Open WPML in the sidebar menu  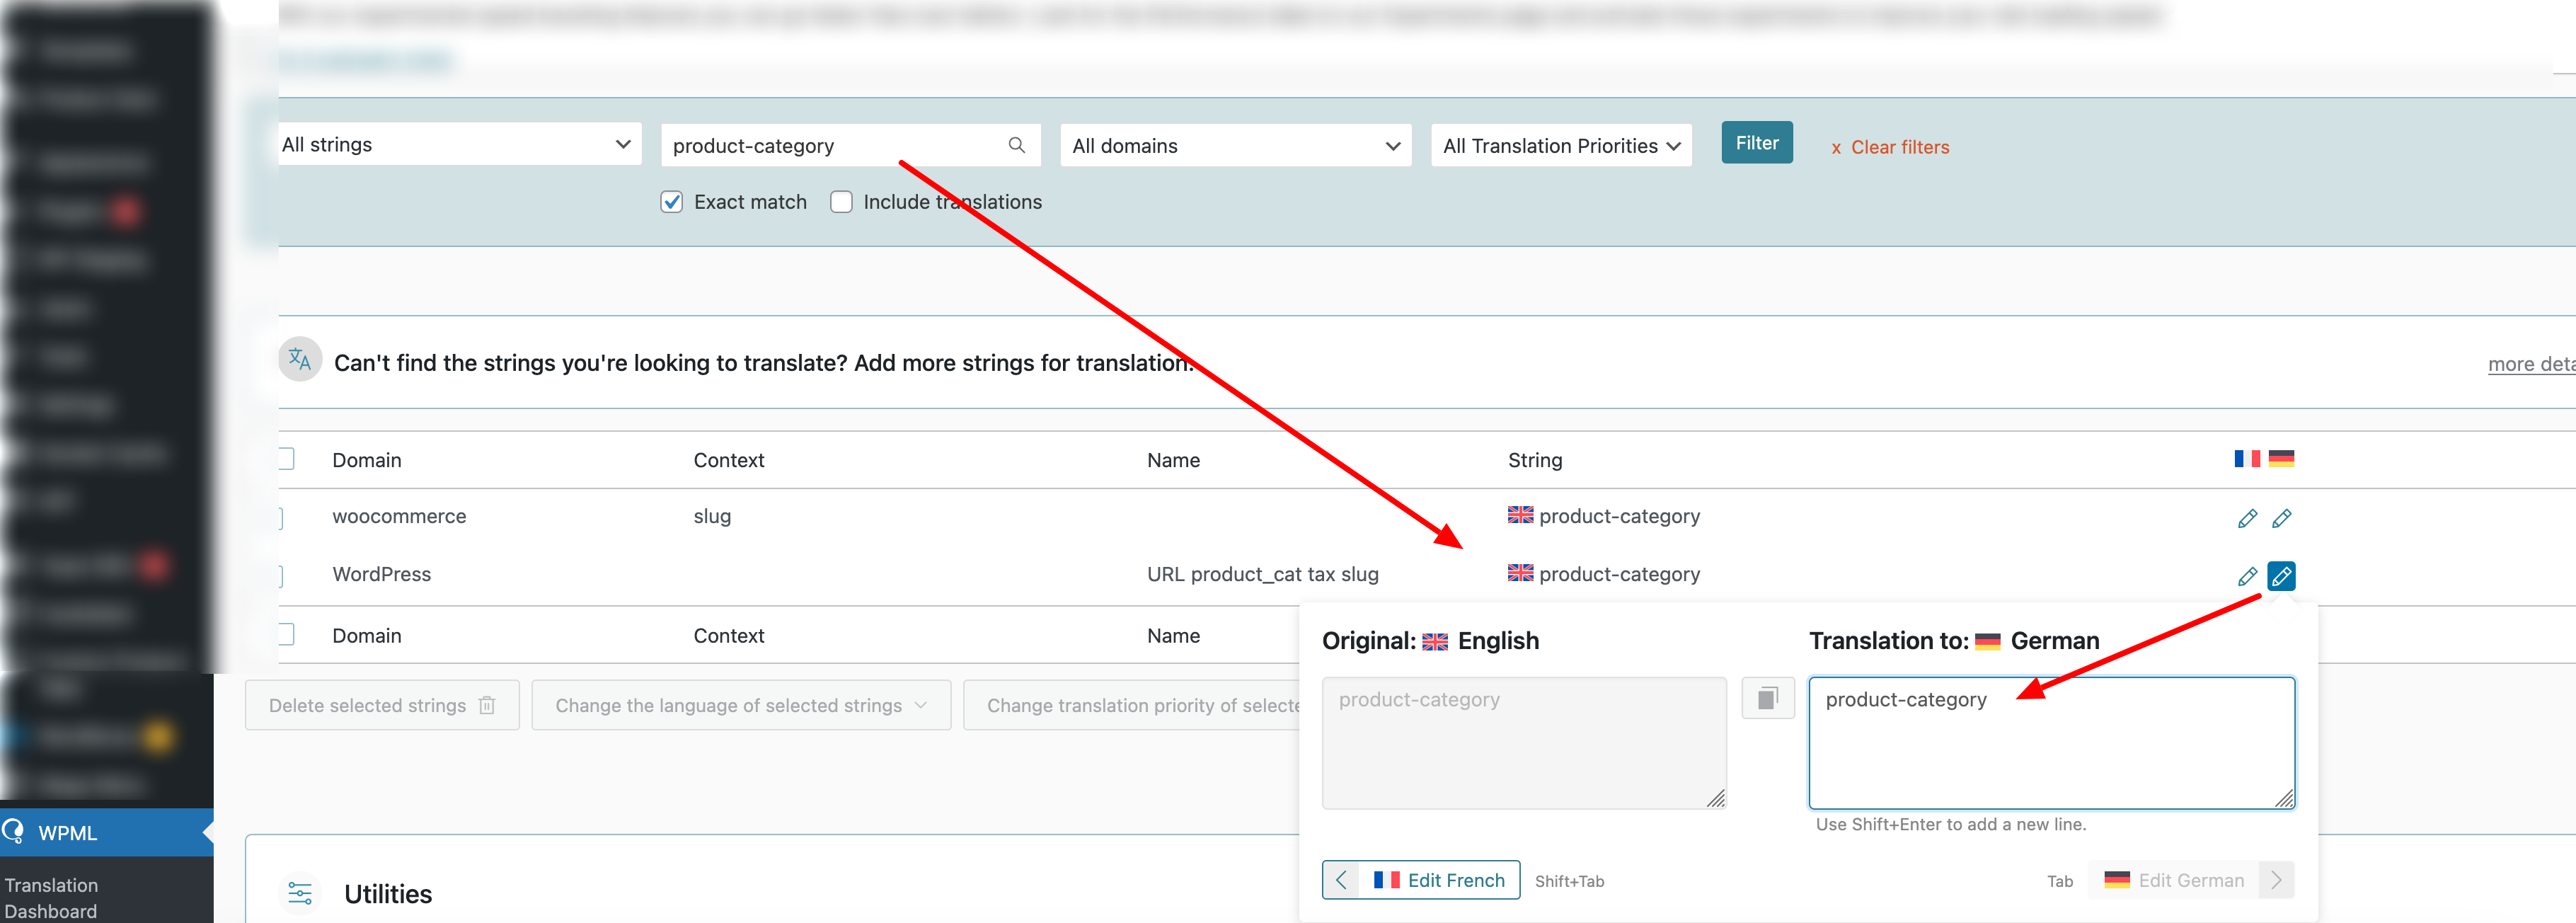pos(67,833)
